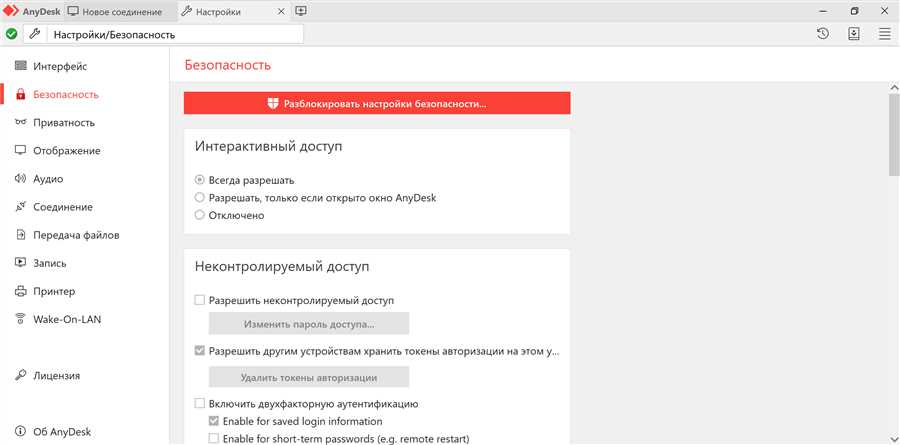Click the scrollbar up arrow
The image size is (900, 445).
pos(894,87)
